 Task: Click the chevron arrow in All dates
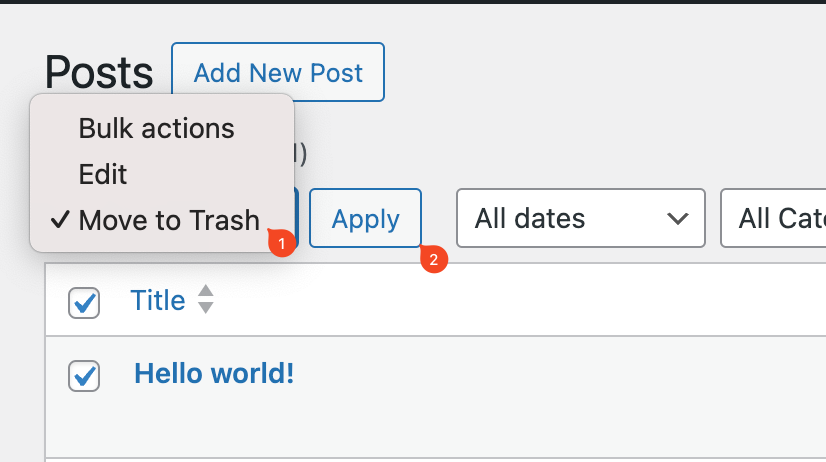(x=677, y=218)
